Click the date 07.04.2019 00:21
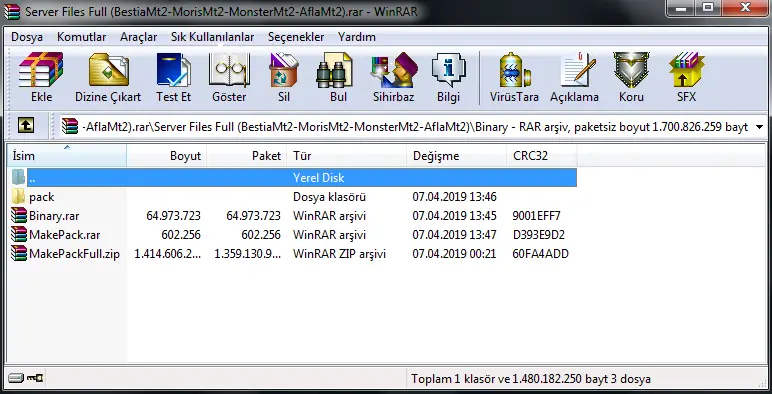772x394 pixels. pos(454,254)
